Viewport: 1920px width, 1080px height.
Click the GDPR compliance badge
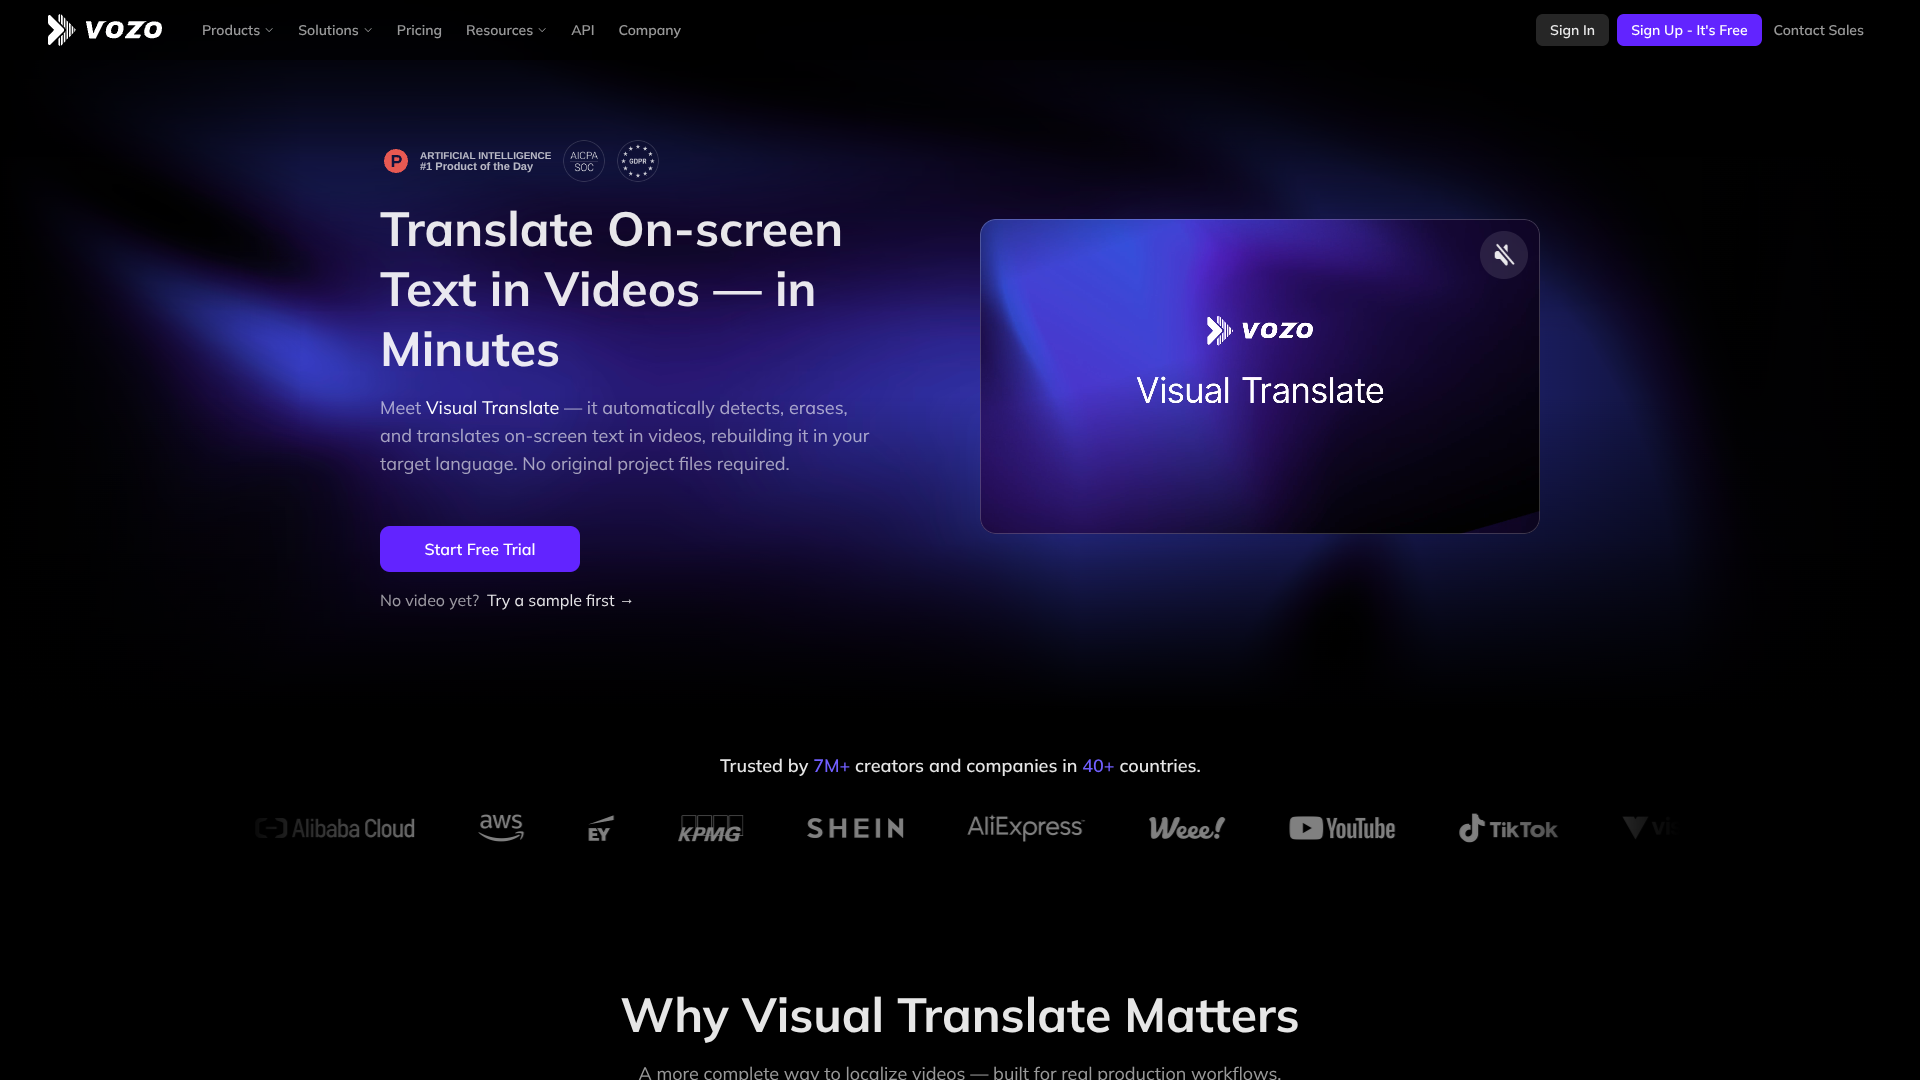[638, 160]
